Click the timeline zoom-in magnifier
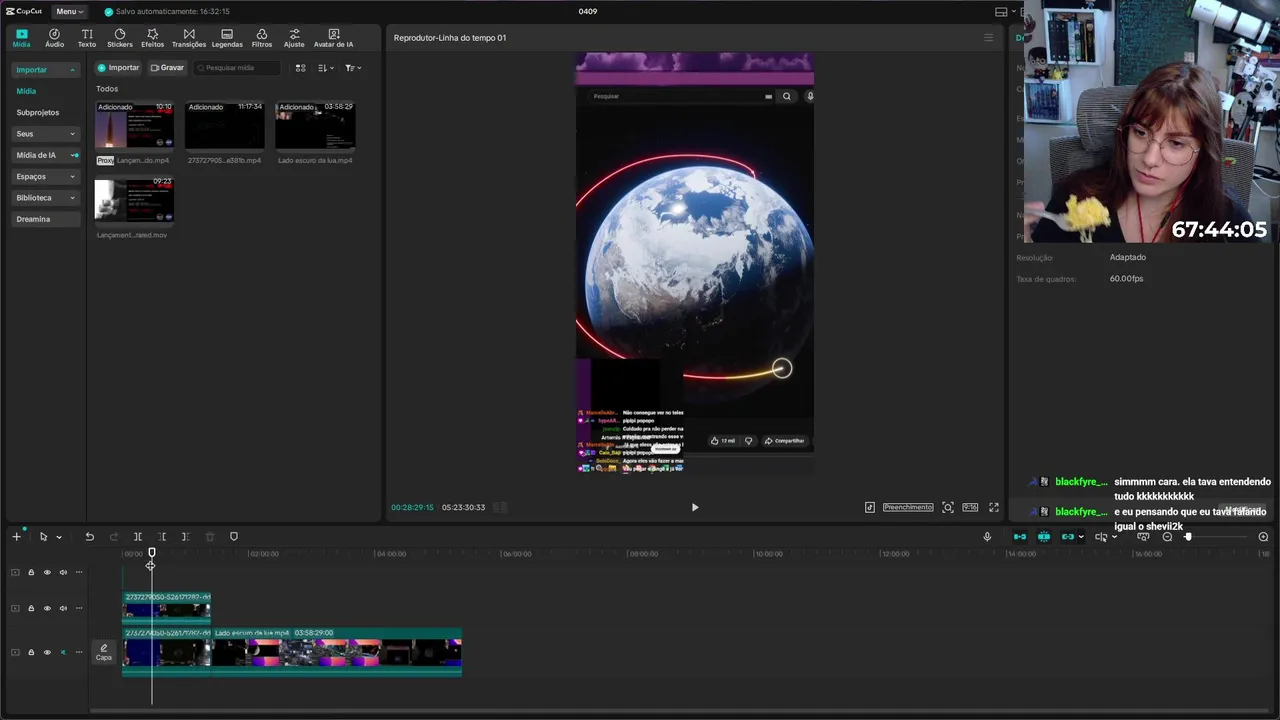 coord(1263,537)
